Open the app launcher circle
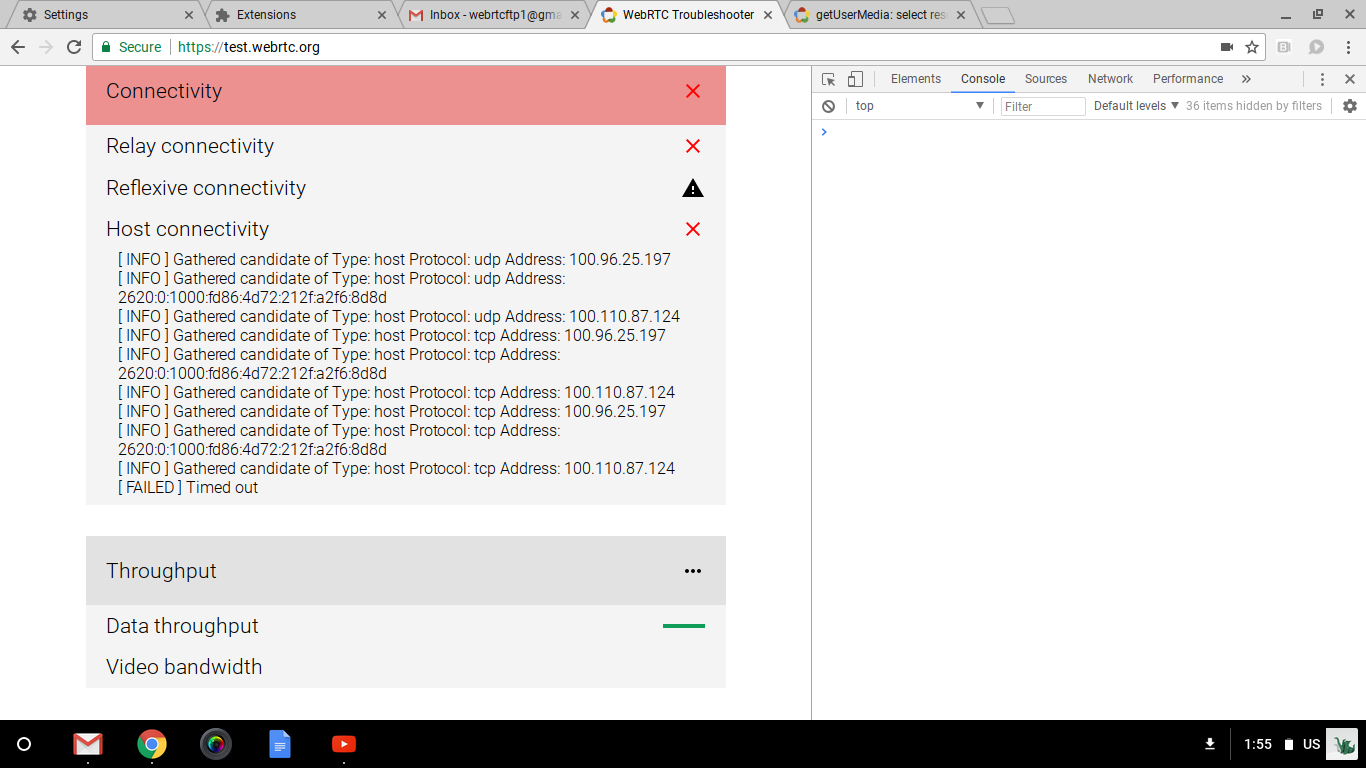The image size is (1366, 768). (24, 744)
